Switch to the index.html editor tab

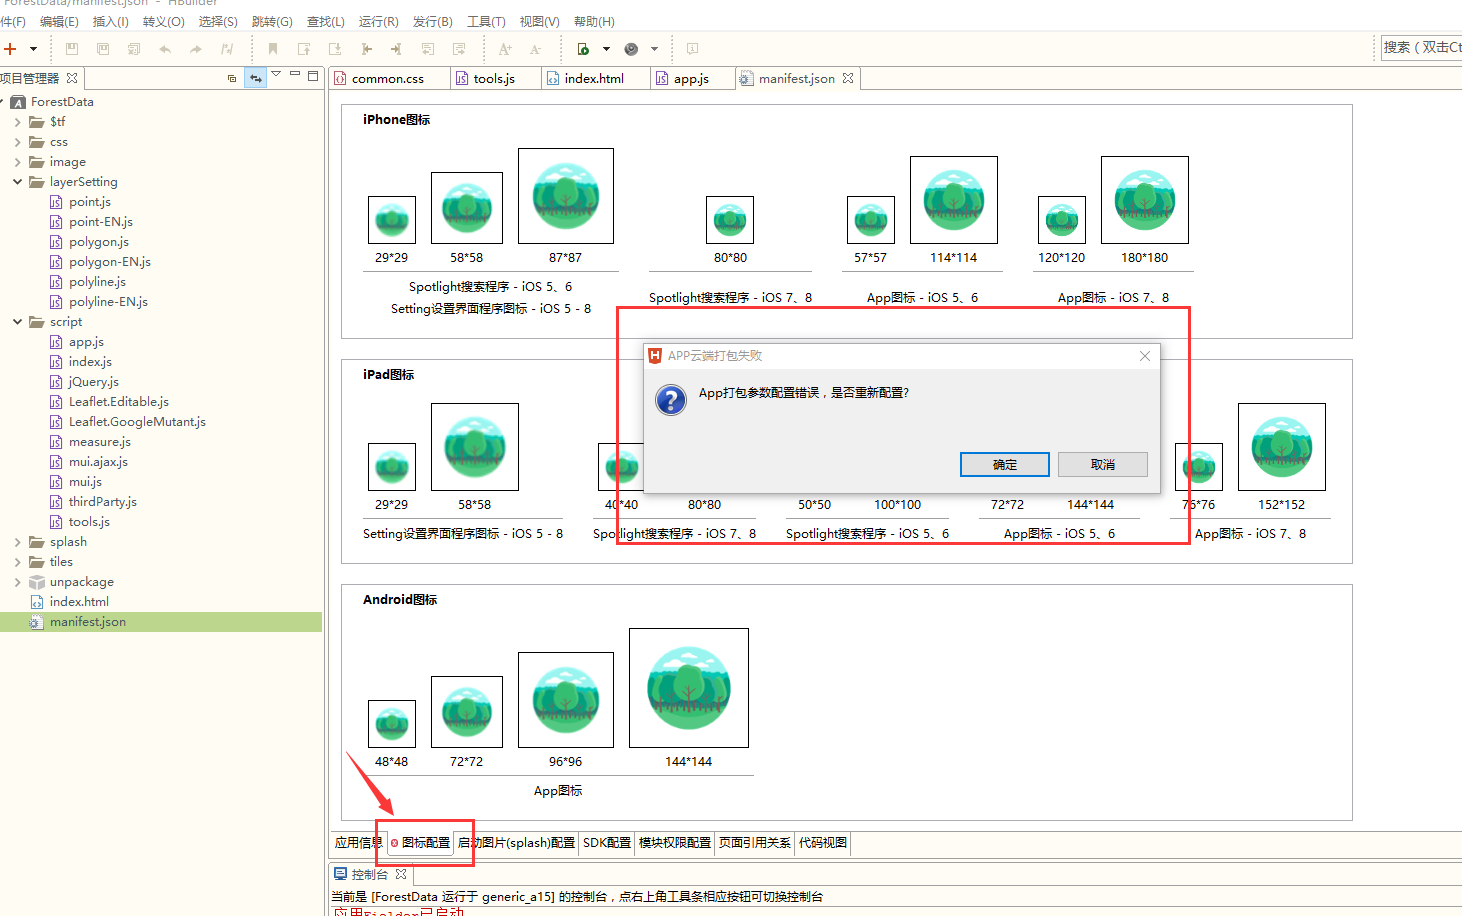point(594,79)
